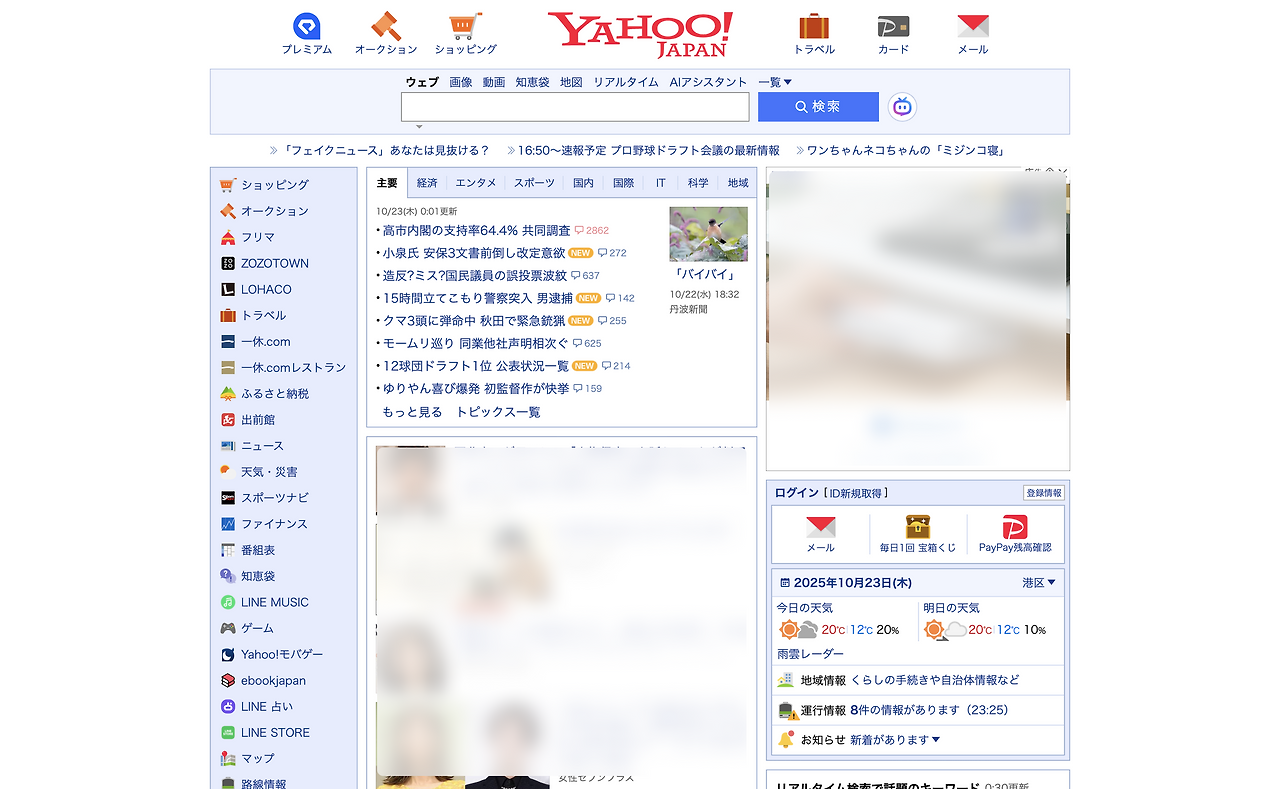Click the ショッピング cart icon in sidebar
Image resolution: width=1280 pixels, height=789 pixels.
coord(228,185)
